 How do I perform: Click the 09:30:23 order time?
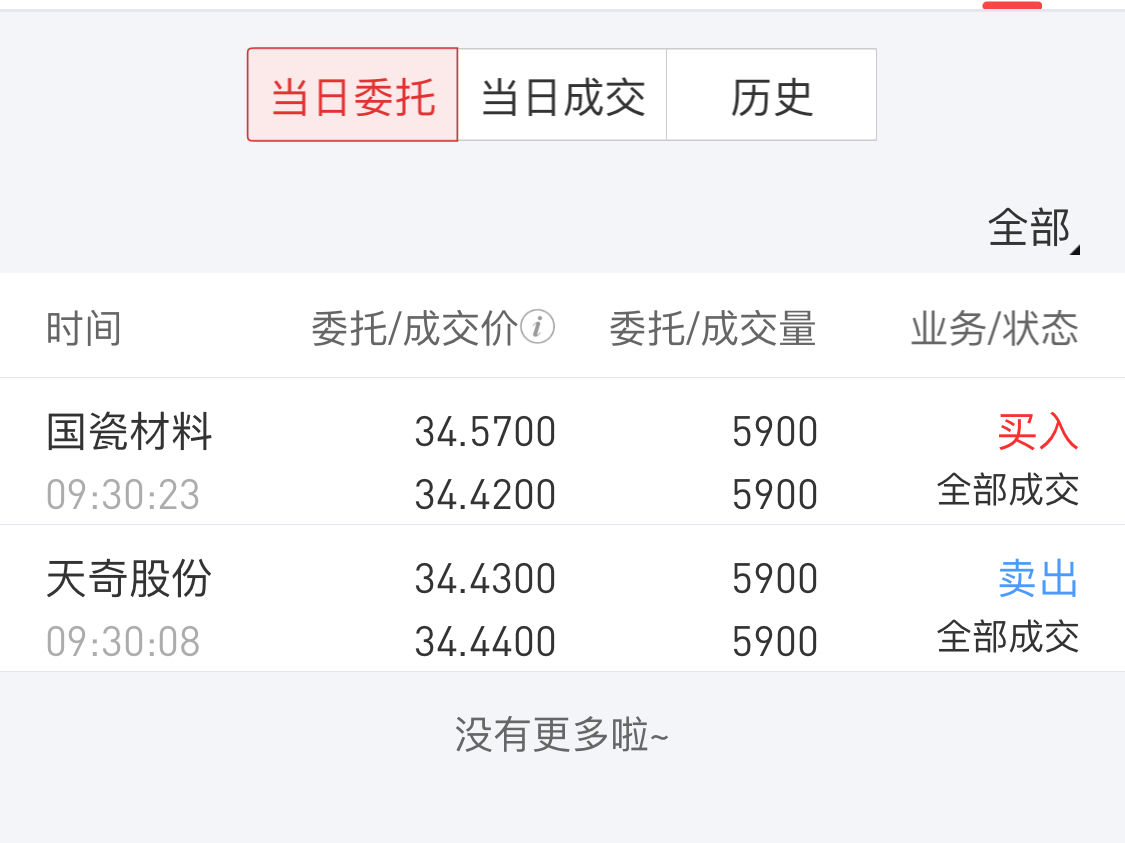click(123, 495)
